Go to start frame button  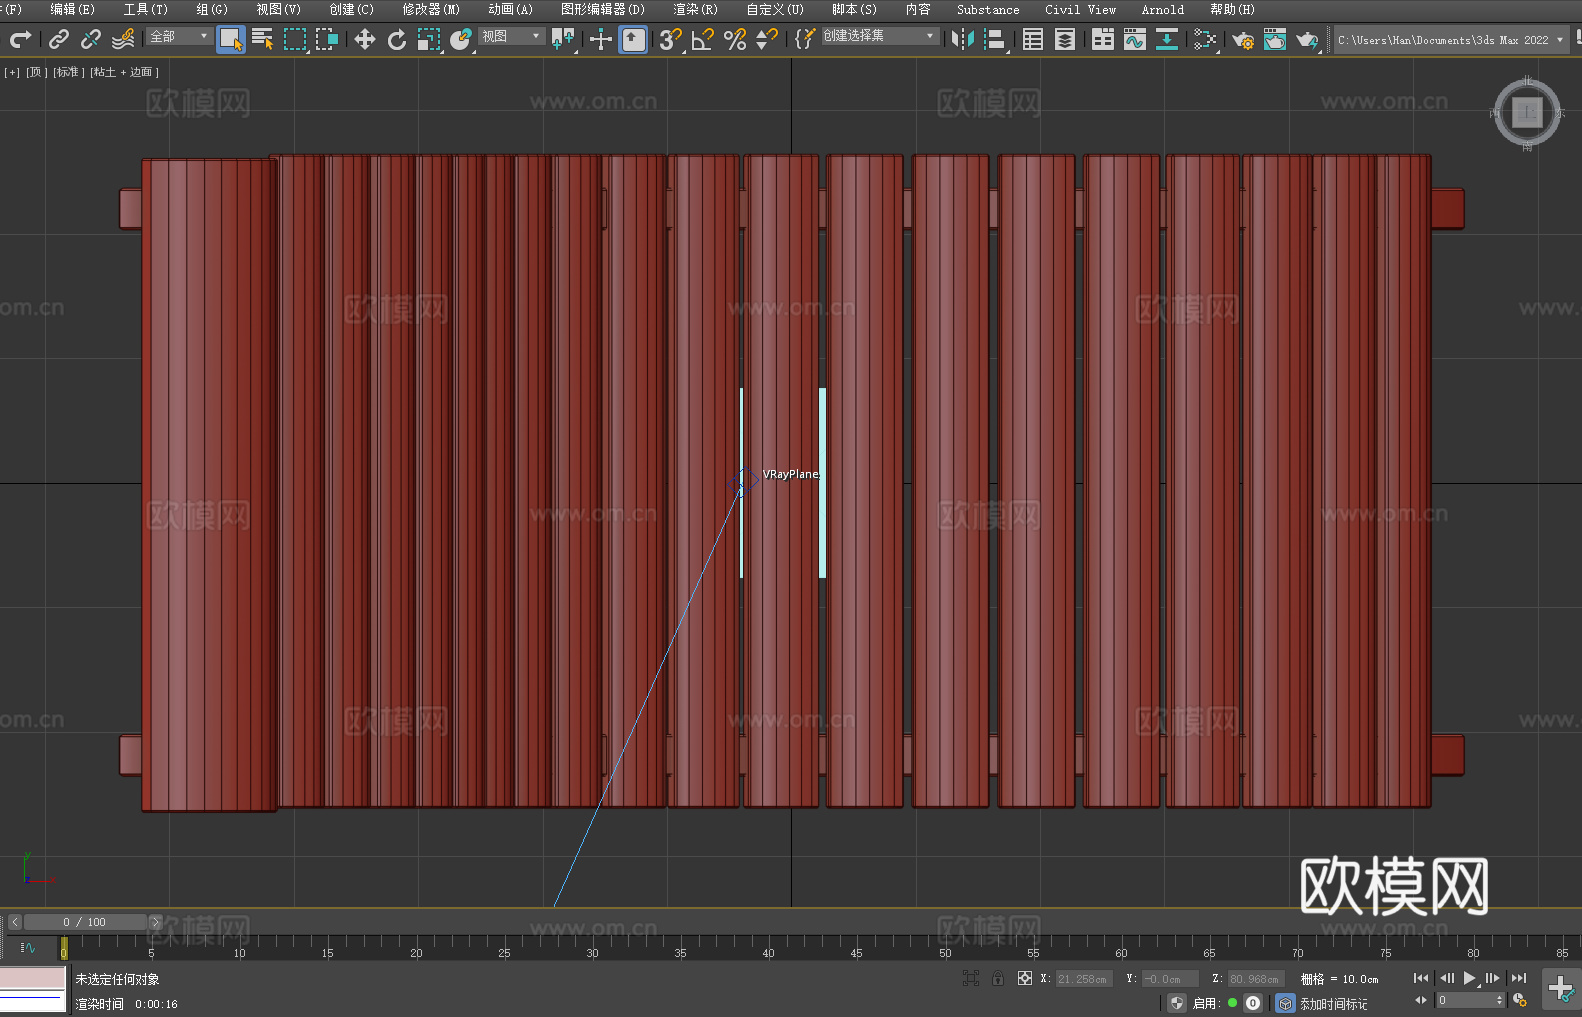pos(1421,978)
